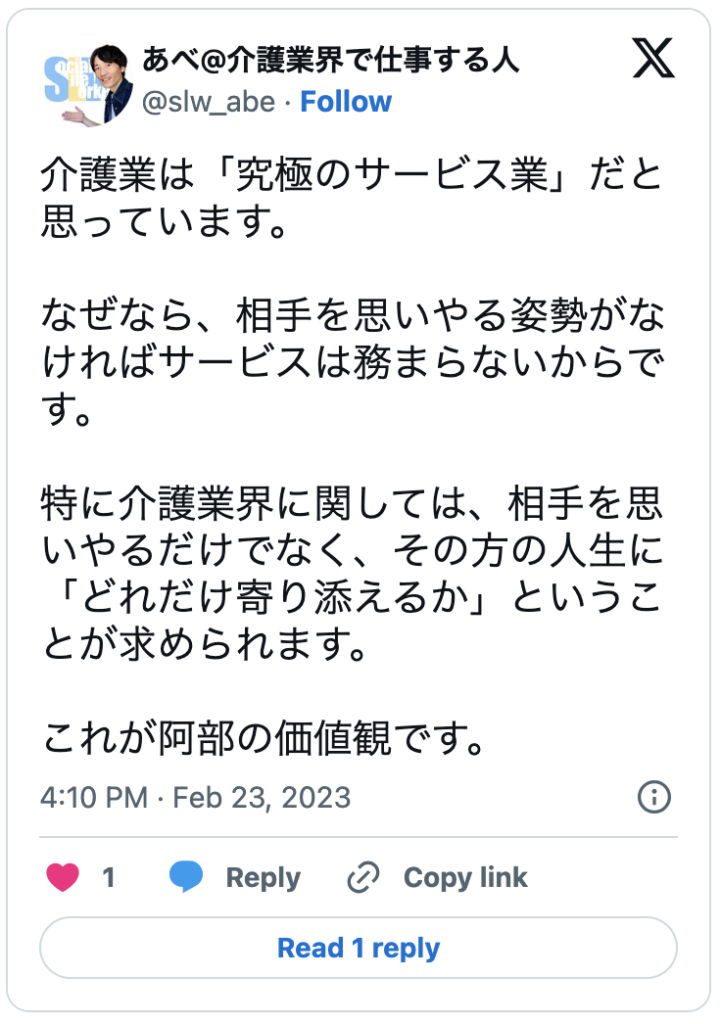Viewport: 721px width, 1024px height.
Task: Open the X logo link
Action: pyautogui.click(x=654, y=61)
